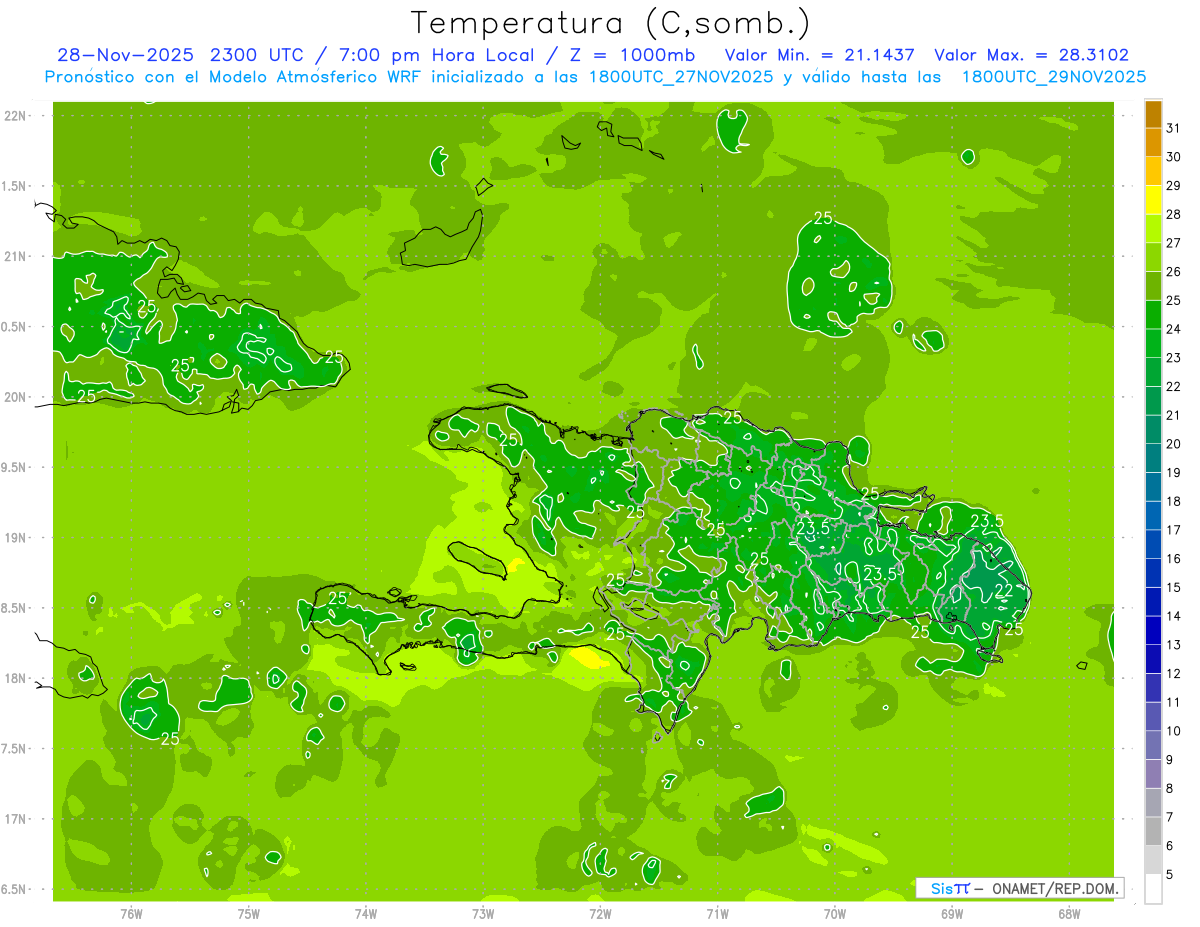Viewport: 1200px width, 927px height.
Task: Click the "18" value on color scale
Action: click(x=1174, y=501)
